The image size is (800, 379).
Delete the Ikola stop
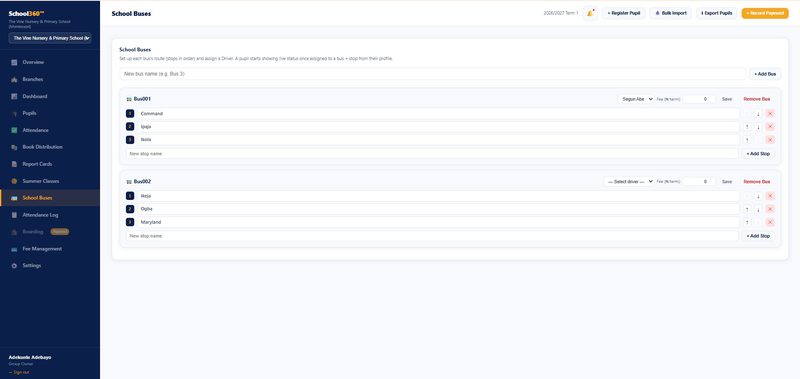pyautogui.click(x=770, y=140)
